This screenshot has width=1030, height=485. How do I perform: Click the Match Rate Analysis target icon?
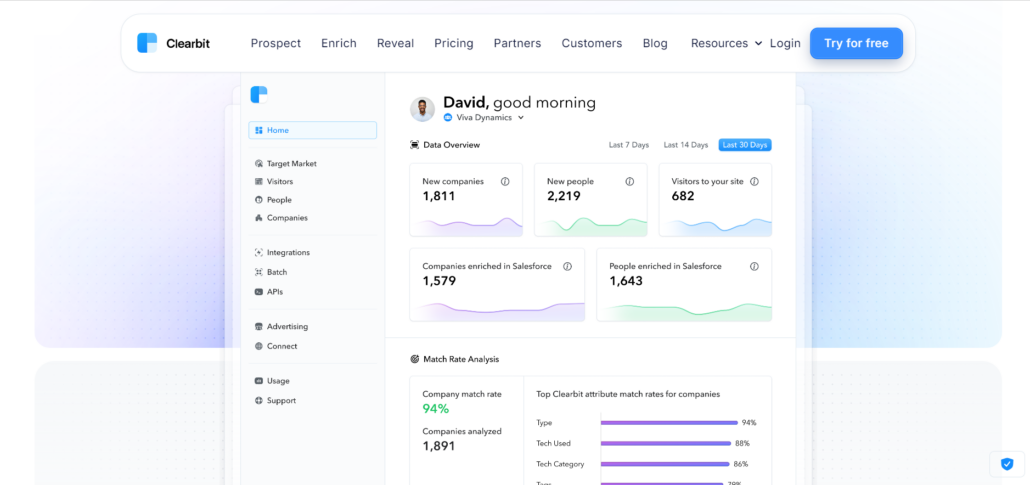tap(414, 359)
